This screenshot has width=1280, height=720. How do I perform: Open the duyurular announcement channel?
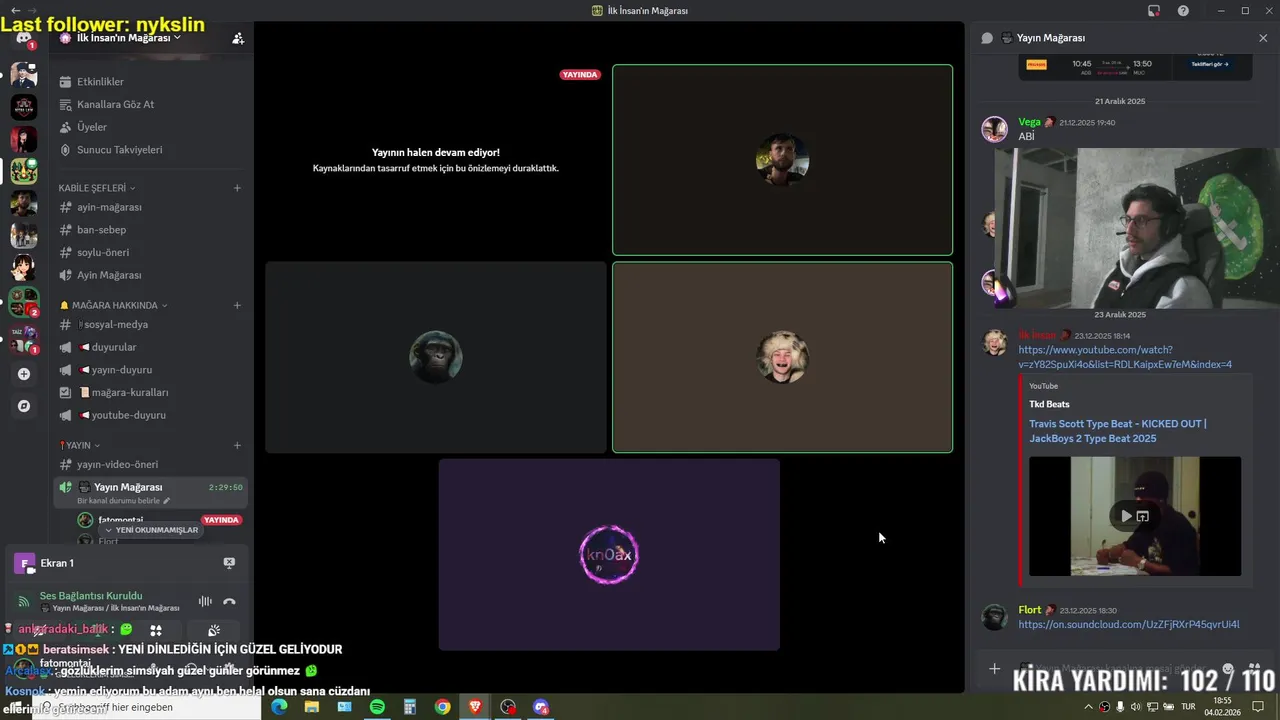click(150, 347)
